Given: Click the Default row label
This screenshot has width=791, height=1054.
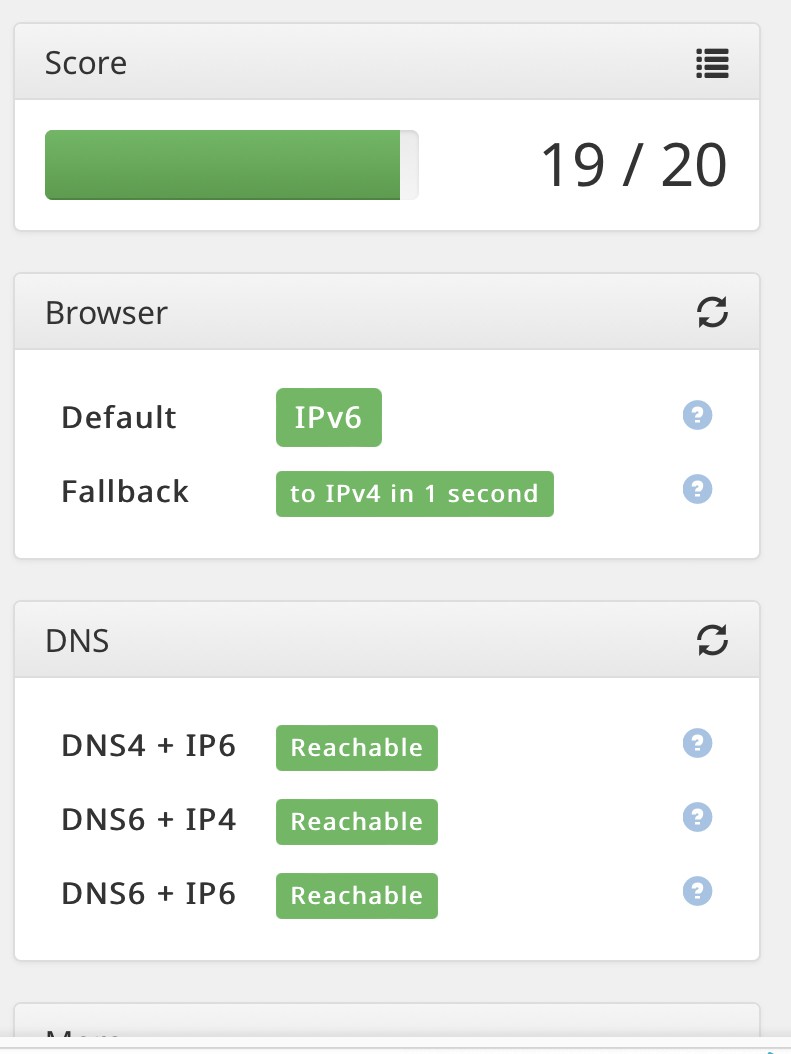Looking at the screenshot, I should pos(119,417).
